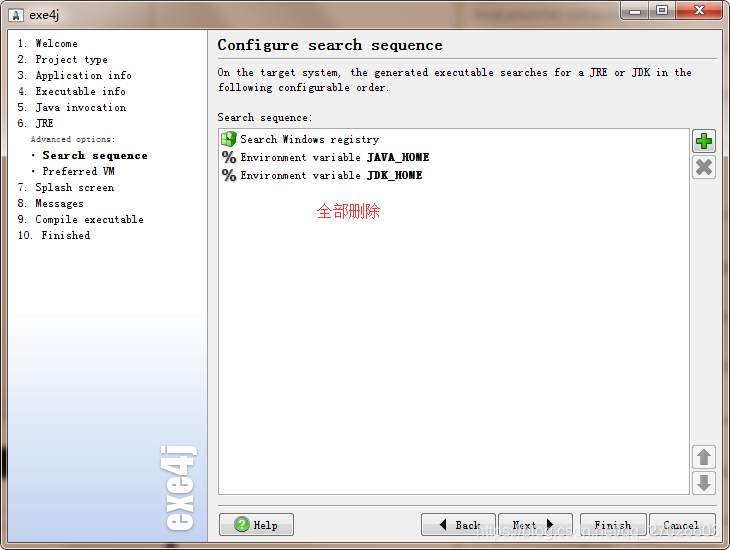
Task: Go to step 8 Messages
Action: 50,204
